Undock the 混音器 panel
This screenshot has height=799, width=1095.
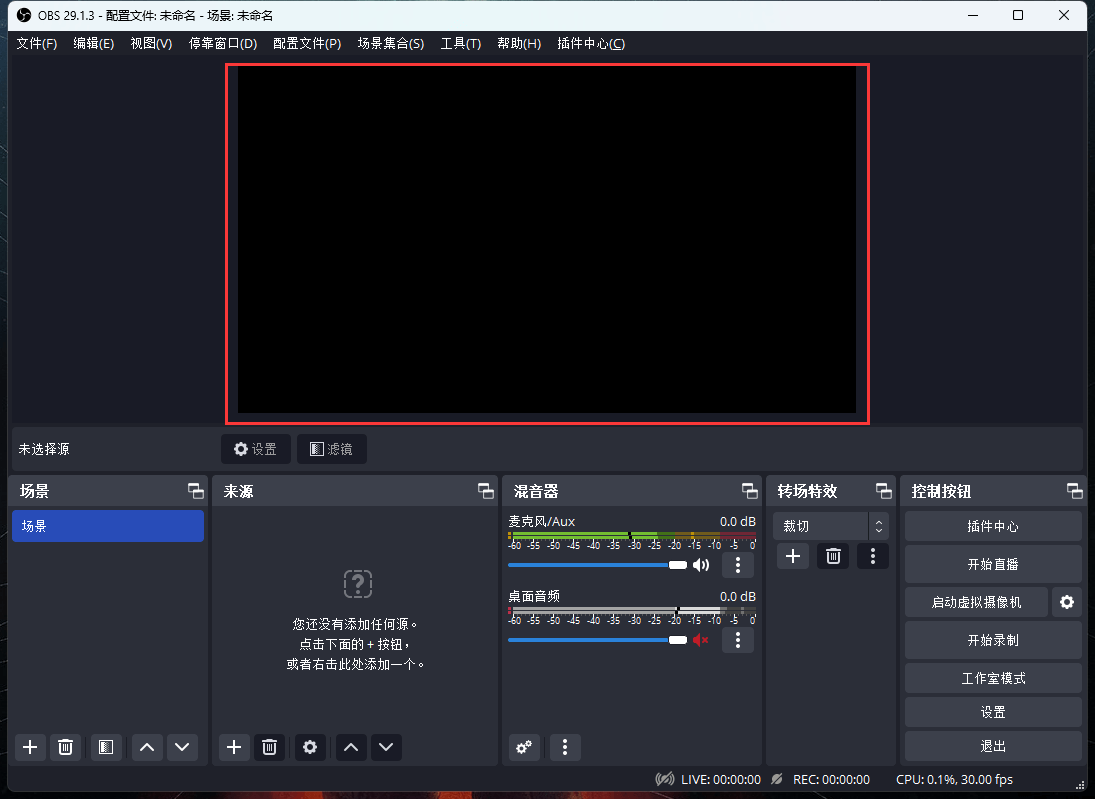tap(750, 491)
